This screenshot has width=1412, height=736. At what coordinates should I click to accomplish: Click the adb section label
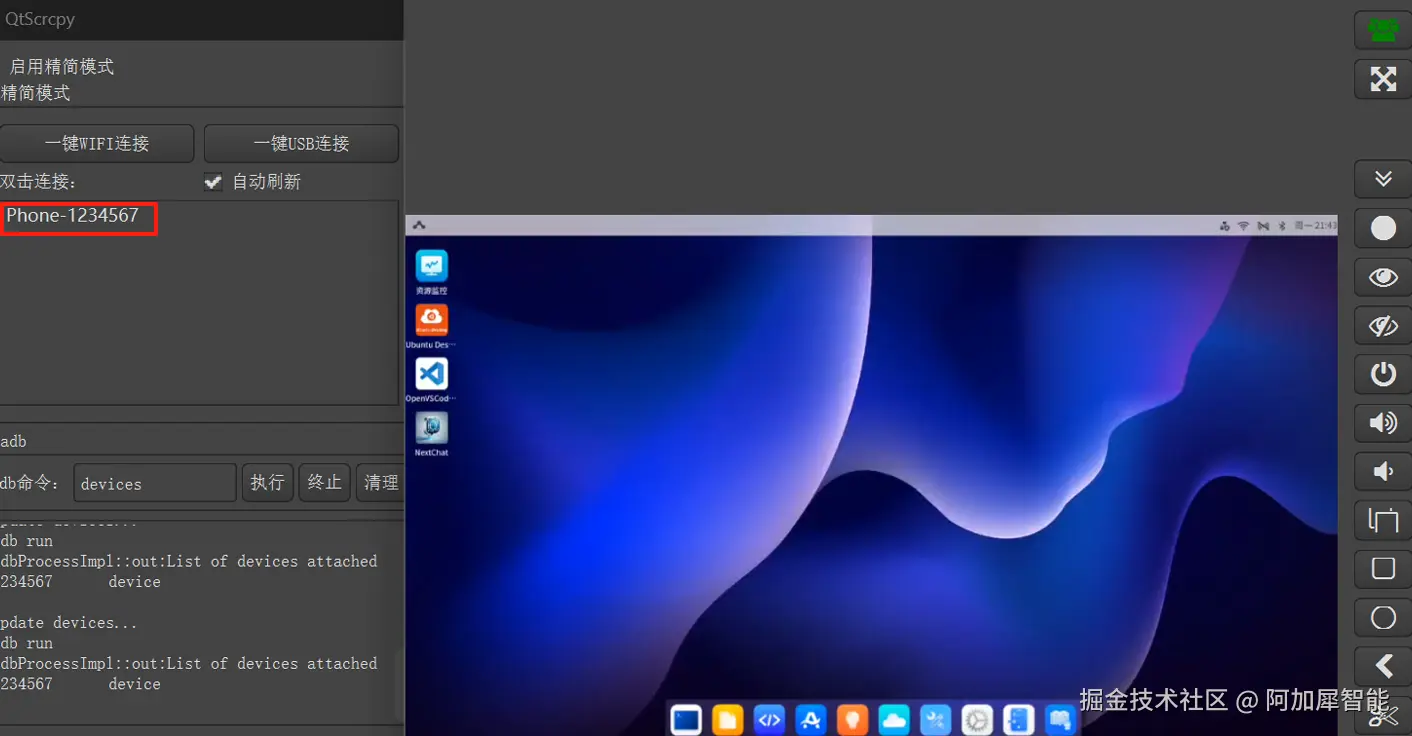14,441
